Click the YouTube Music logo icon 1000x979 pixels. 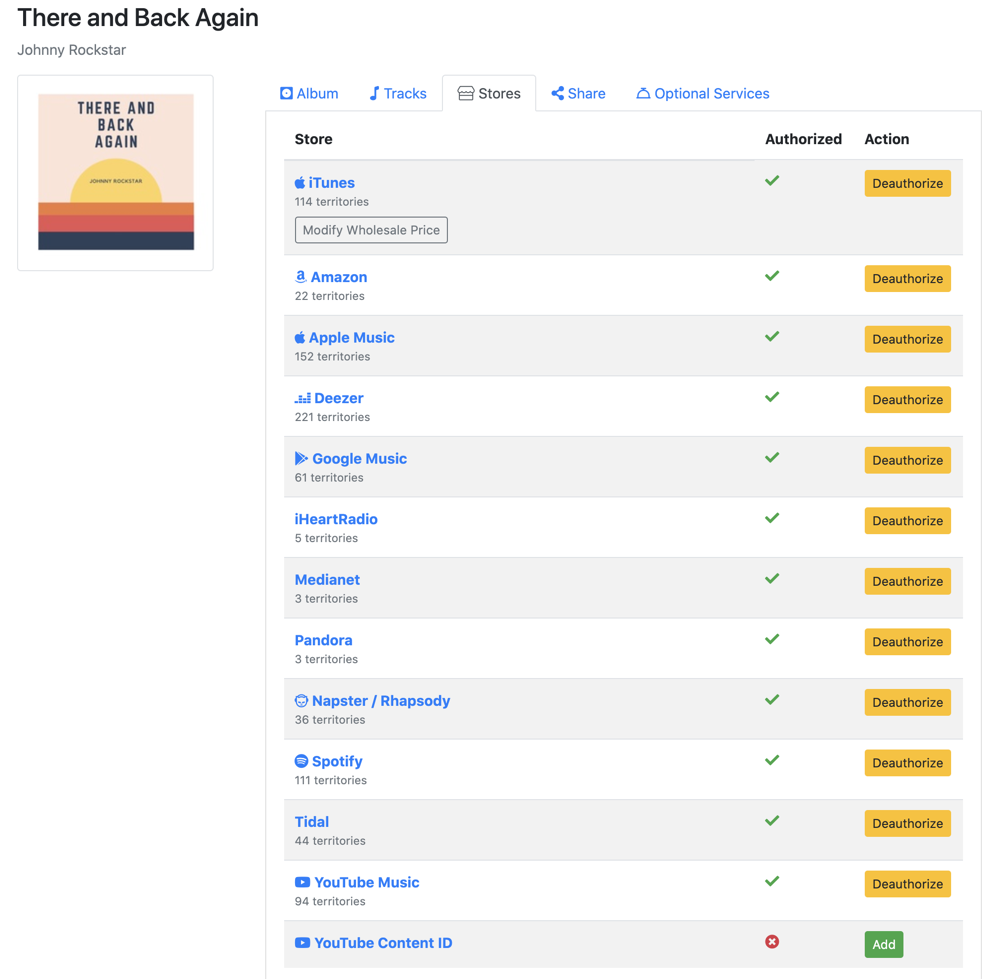point(302,882)
